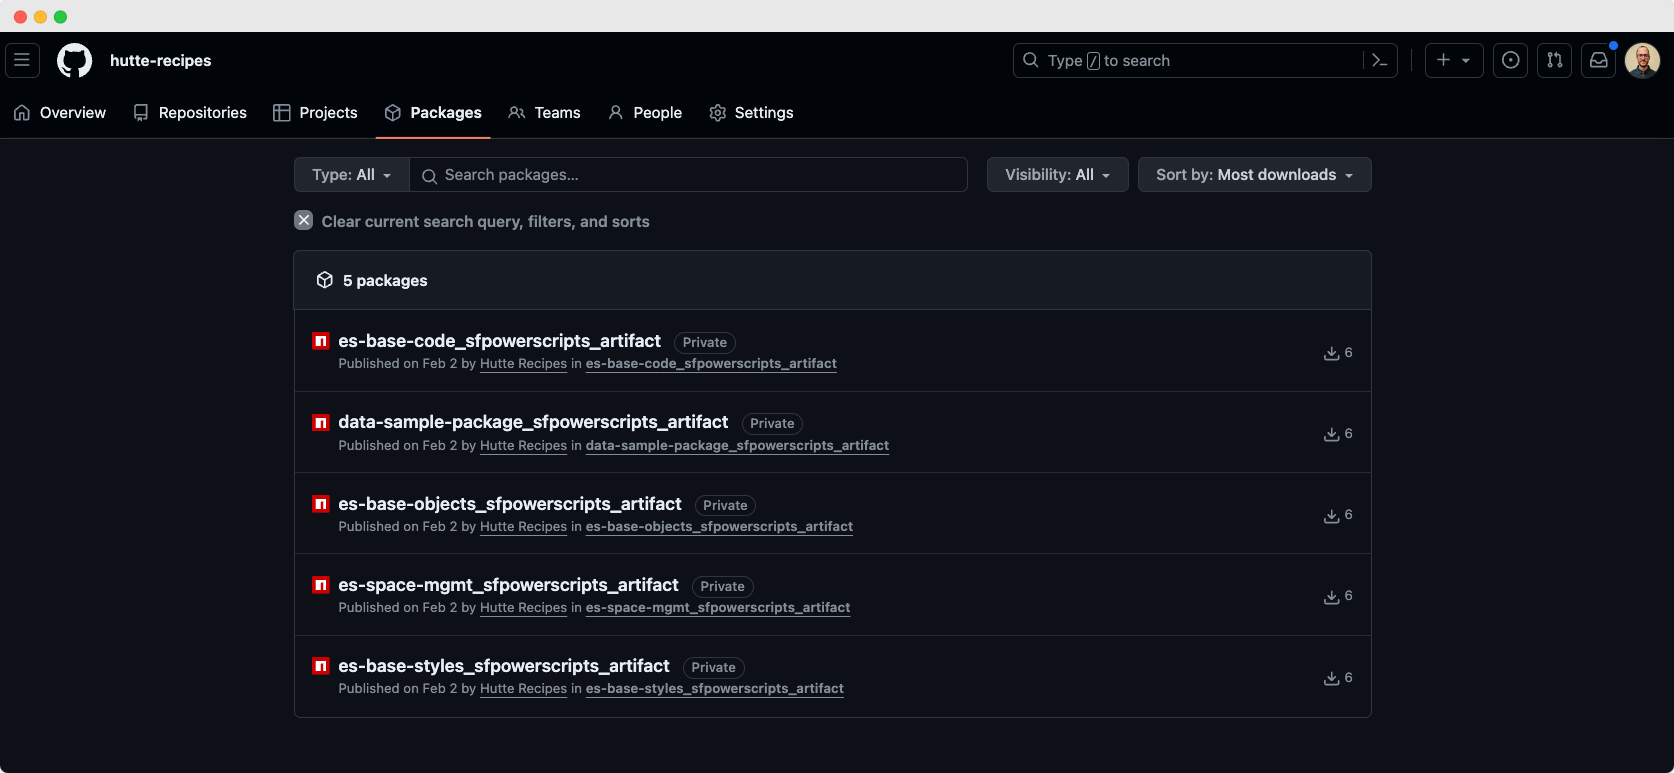Click the GitHub Octocat logo
The image size is (1674, 773).
click(x=74, y=60)
